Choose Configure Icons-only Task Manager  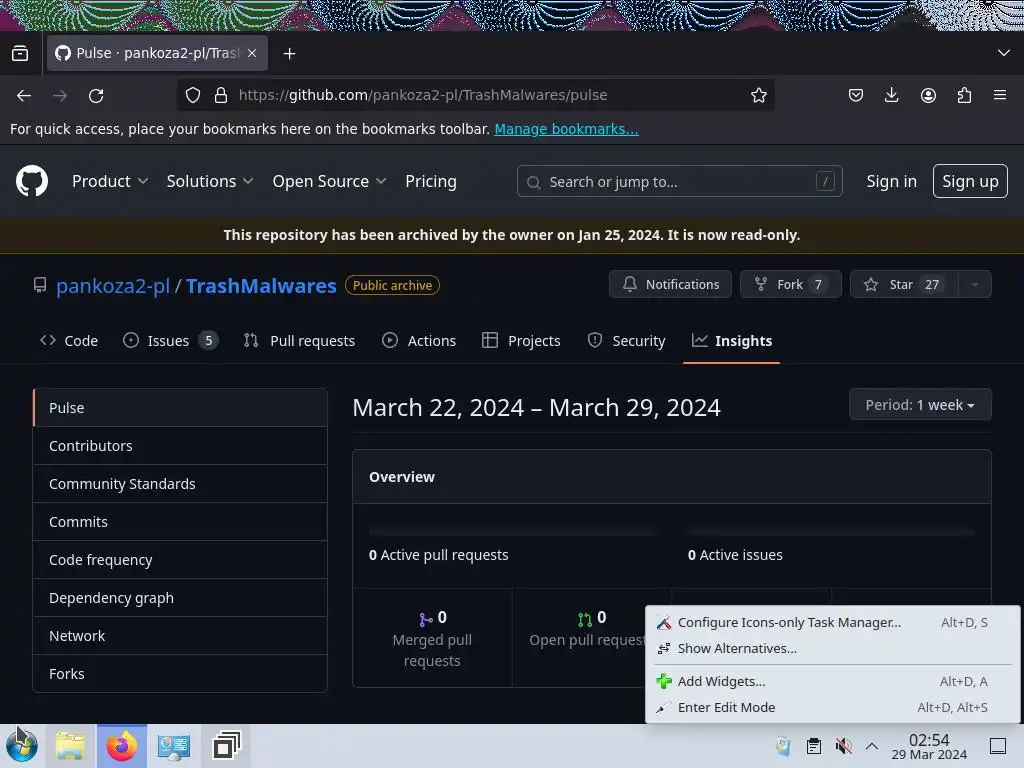click(833, 622)
